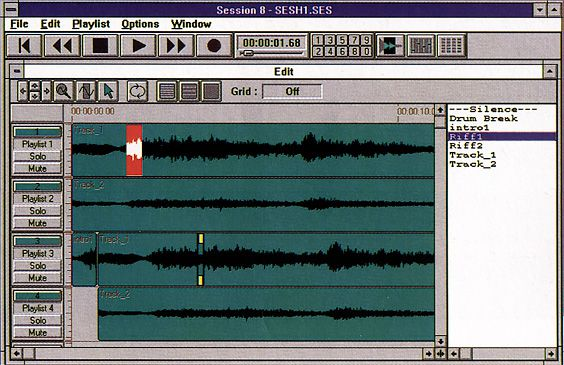Nudge view right with the toolbar right arrow
Image resolution: width=564 pixels, height=365 pixels.
[47, 91]
